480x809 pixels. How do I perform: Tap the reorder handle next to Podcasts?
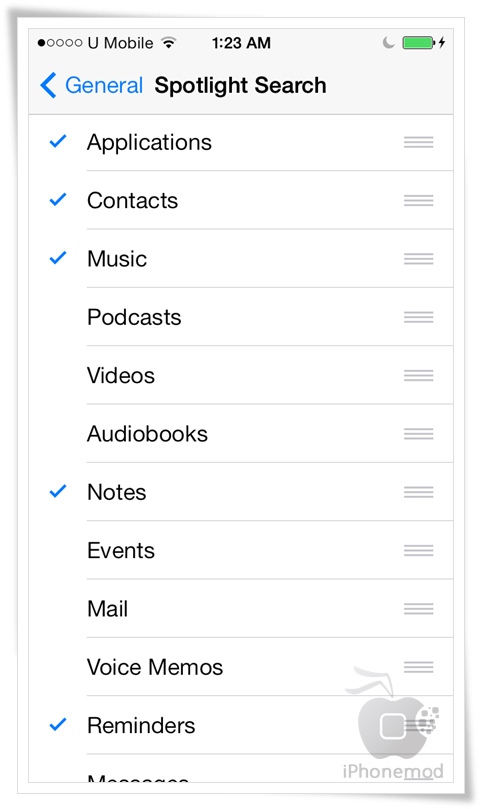pyautogui.click(x=418, y=317)
